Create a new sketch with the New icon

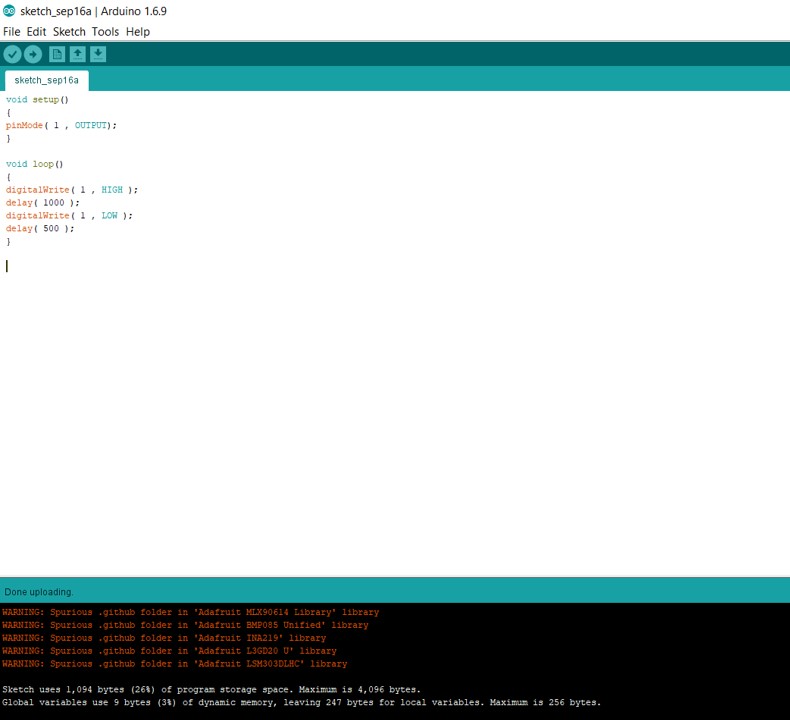click(x=57, y=54)
